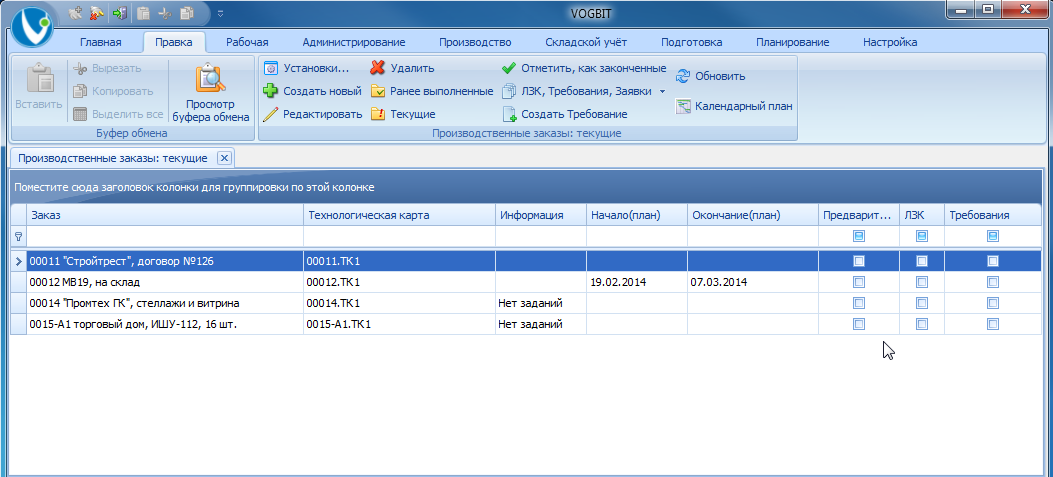
Task: Close the Производственные заказы: текущие tab
Action: 225,158
